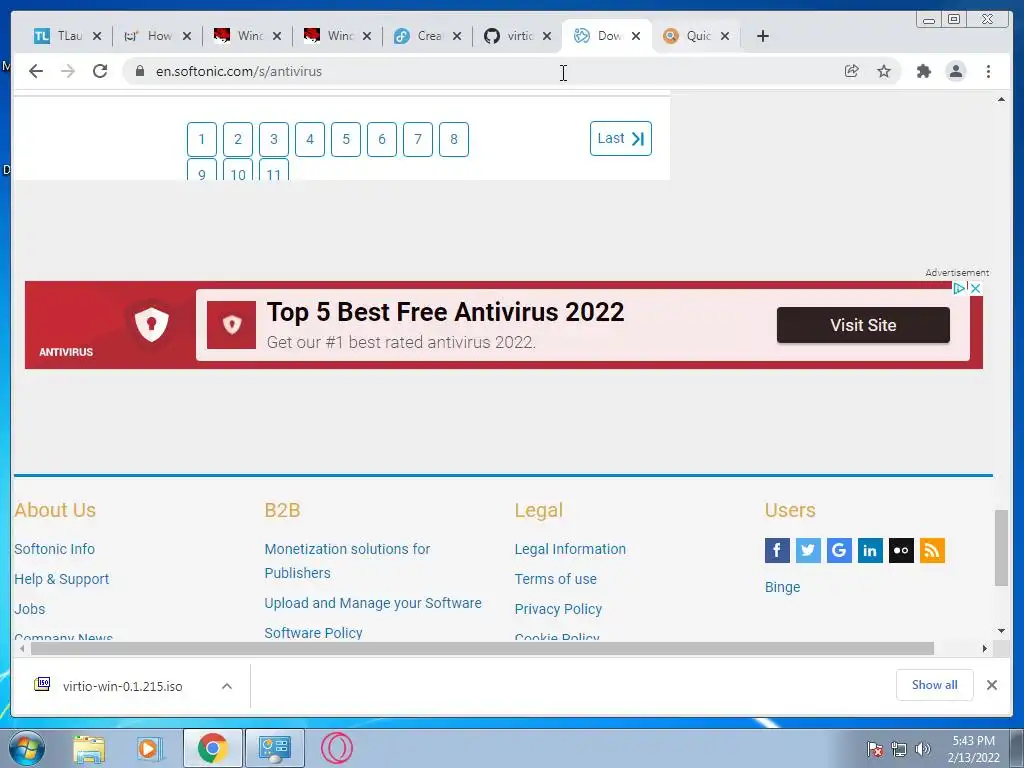Open Upload and Manage your Software
This screenshot has width=1024, height=768.
click(x=373, y=603)
